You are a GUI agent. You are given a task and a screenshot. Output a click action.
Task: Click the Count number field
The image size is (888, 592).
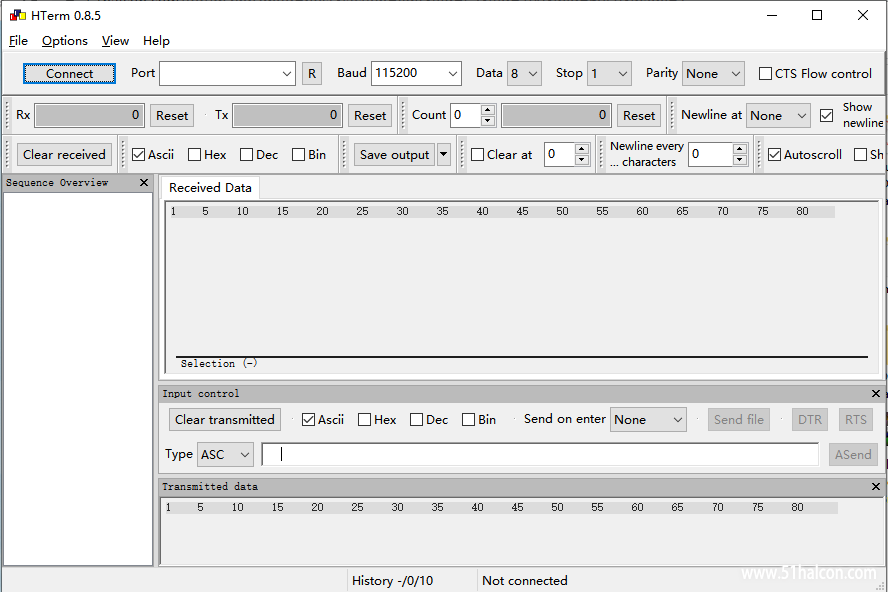[x=466, y=115]
